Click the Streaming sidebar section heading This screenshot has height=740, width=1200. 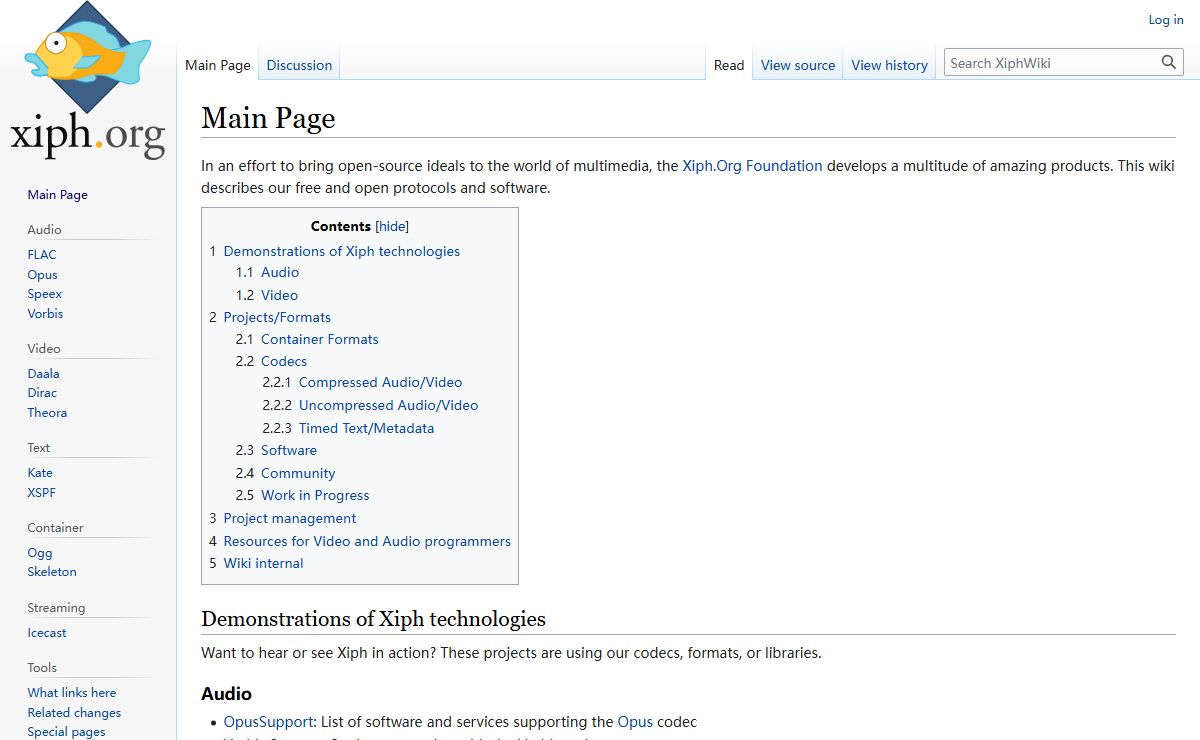[x=56, y=607]
